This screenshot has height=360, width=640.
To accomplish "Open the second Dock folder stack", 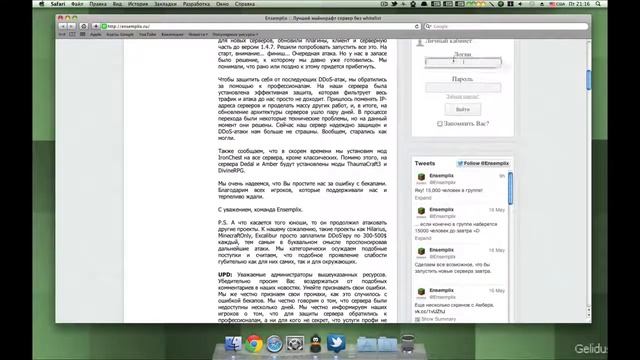I will click(387, 344).
